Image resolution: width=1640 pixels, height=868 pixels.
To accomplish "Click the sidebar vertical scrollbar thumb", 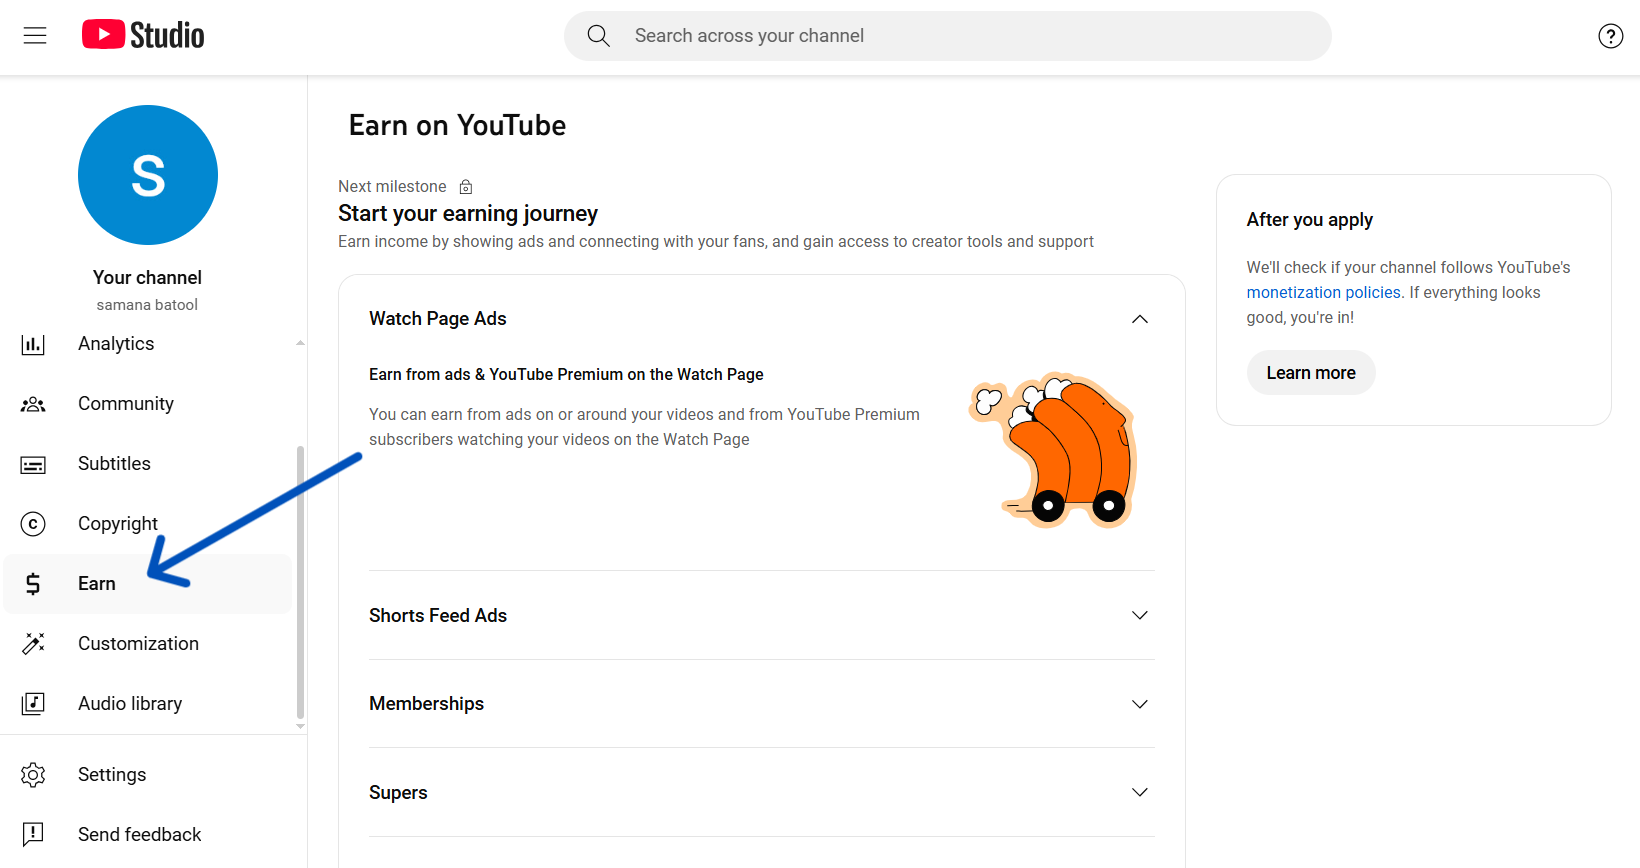I will (x=300, y=583).
